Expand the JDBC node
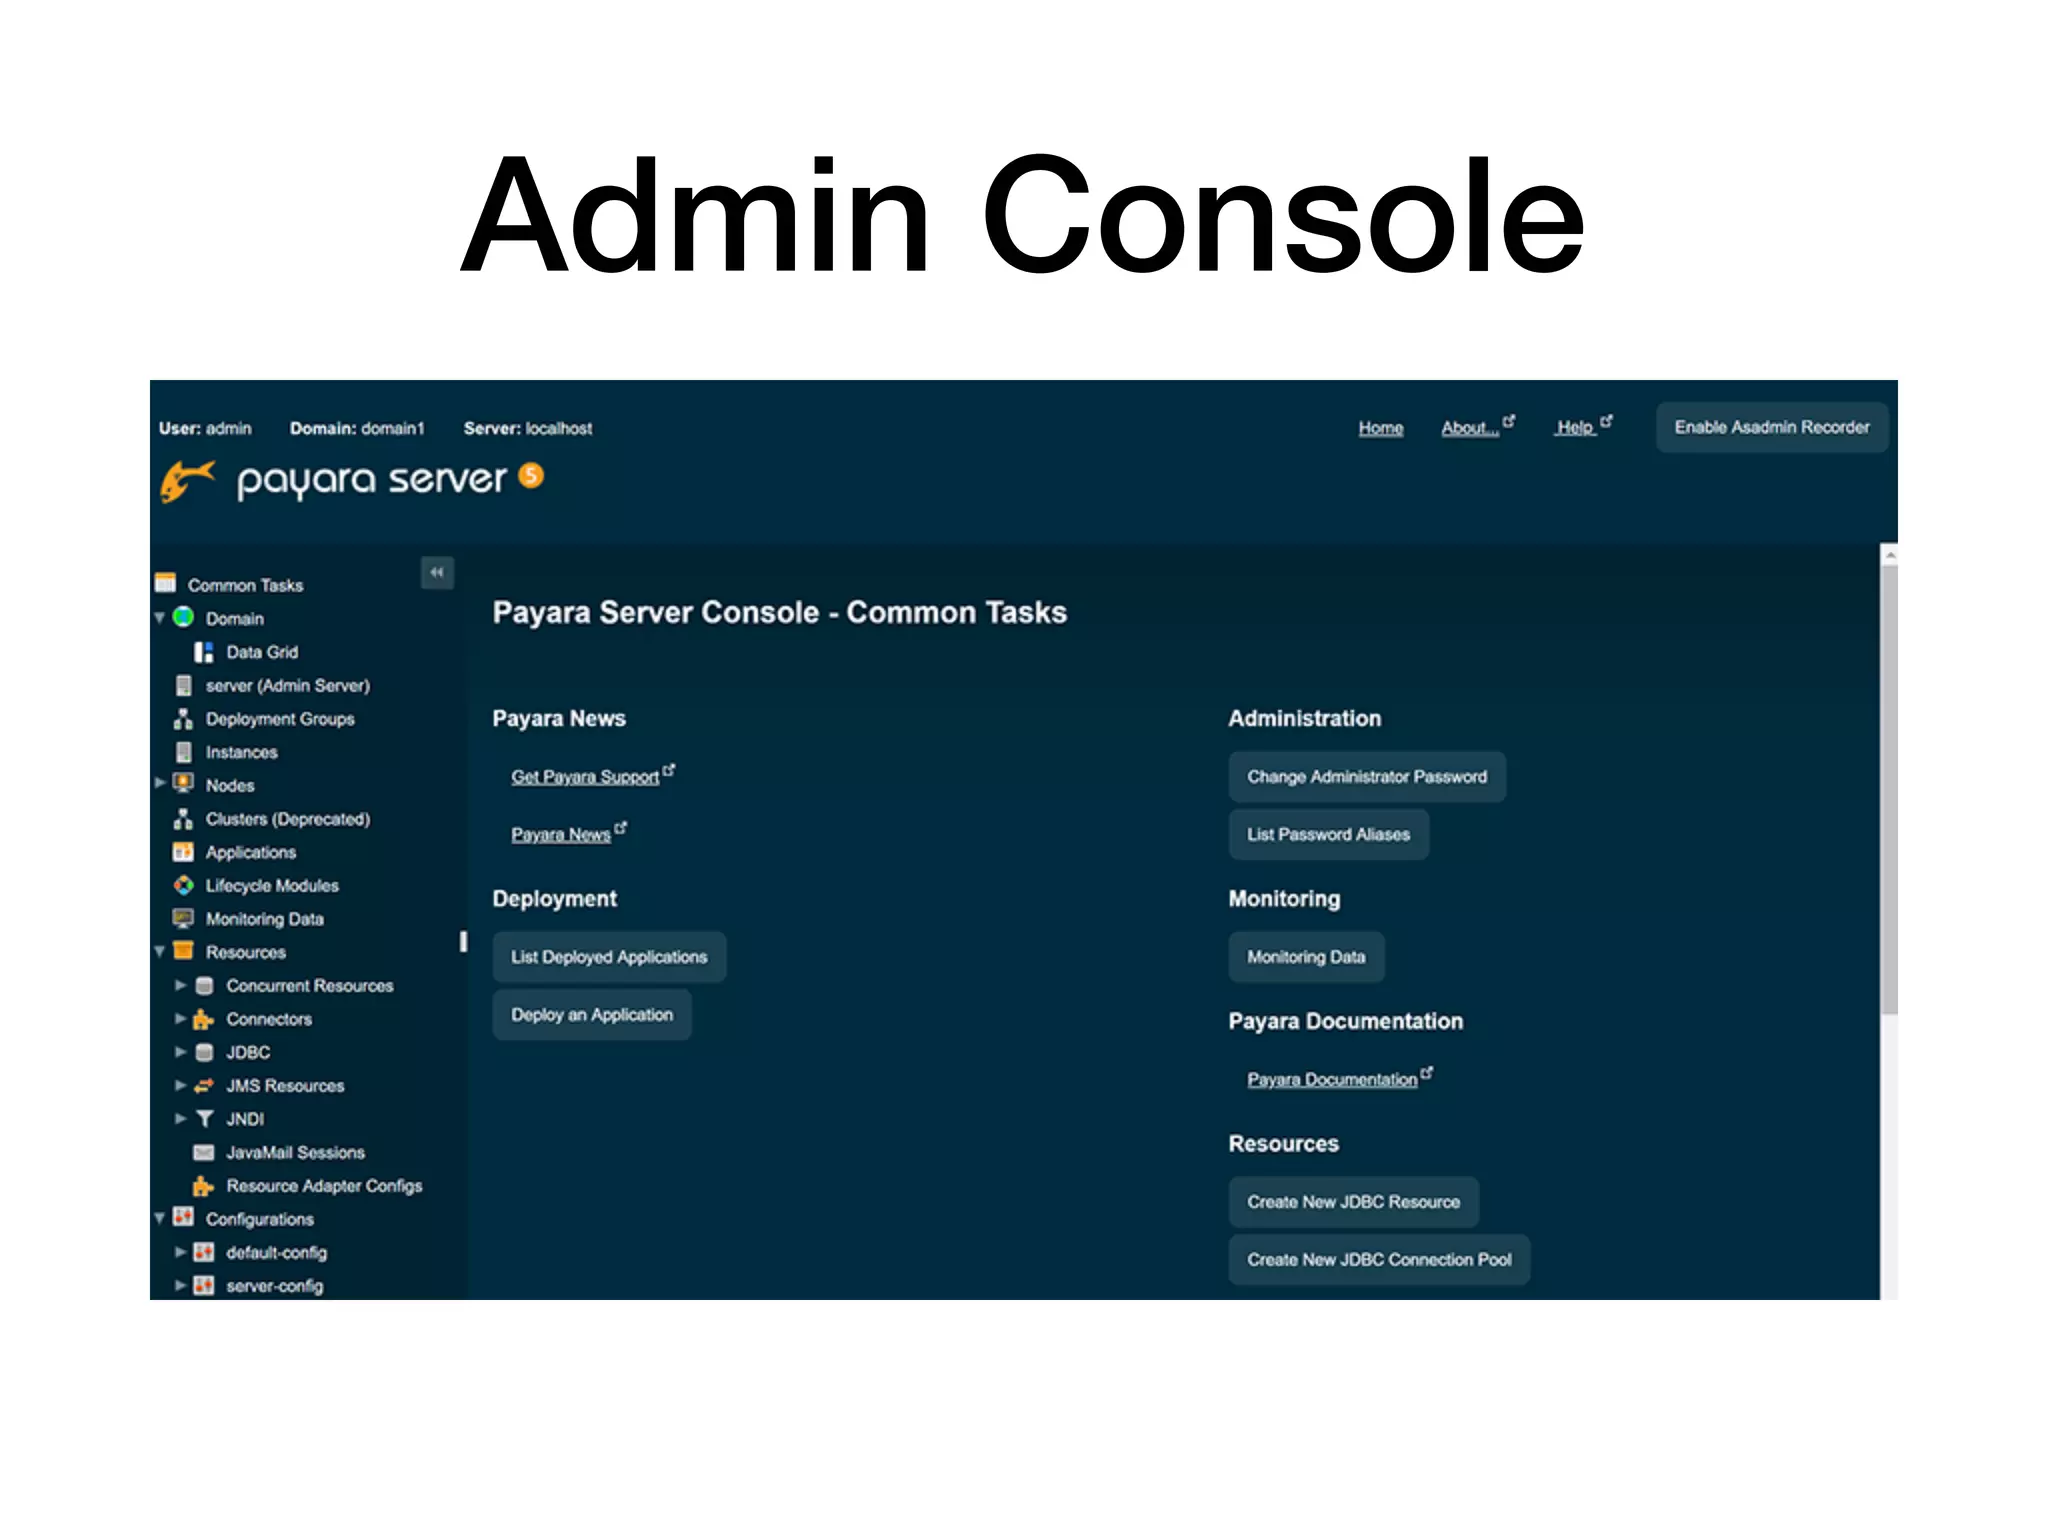This screenshot has height=1536, width=2048. click(x=181, y=1052)
